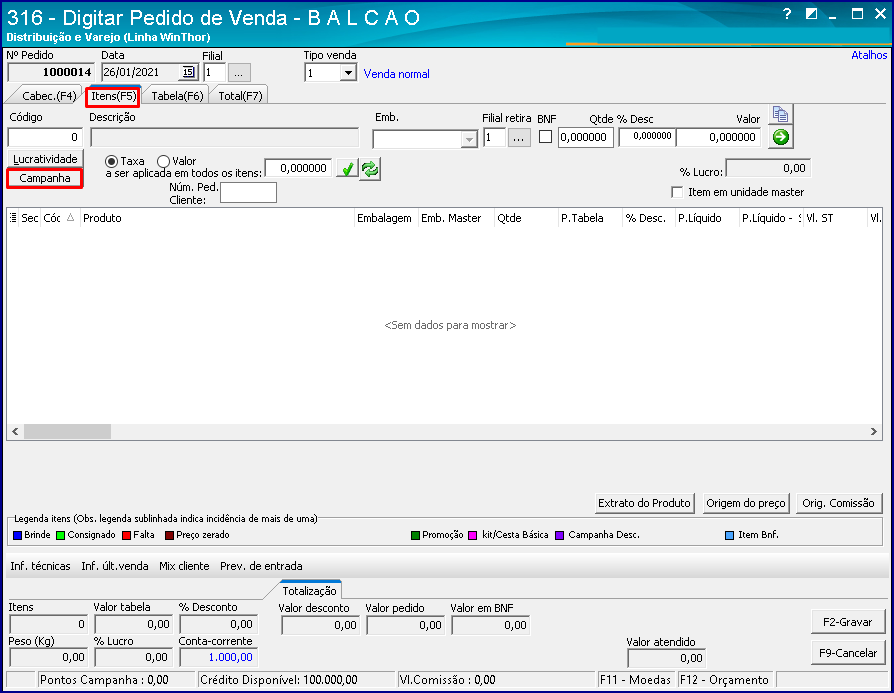Click the help question mark icon in title bar
Image resolution: width=894 pixels, height=693 pixels.
pos(787,14)
